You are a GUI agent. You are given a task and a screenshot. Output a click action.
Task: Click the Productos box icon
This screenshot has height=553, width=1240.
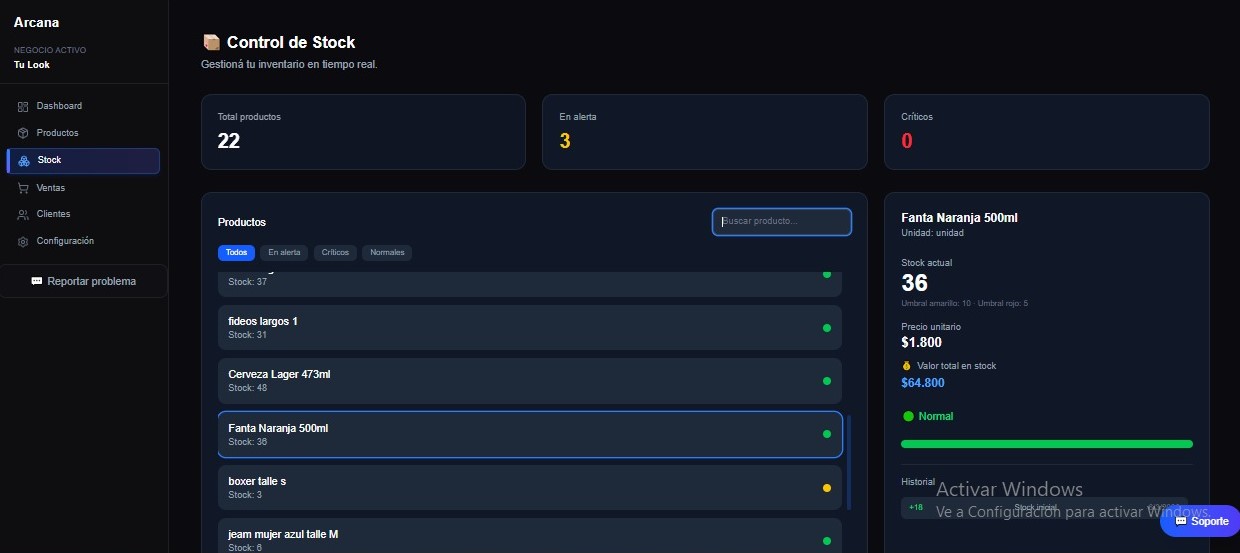[x=23, y=133]
